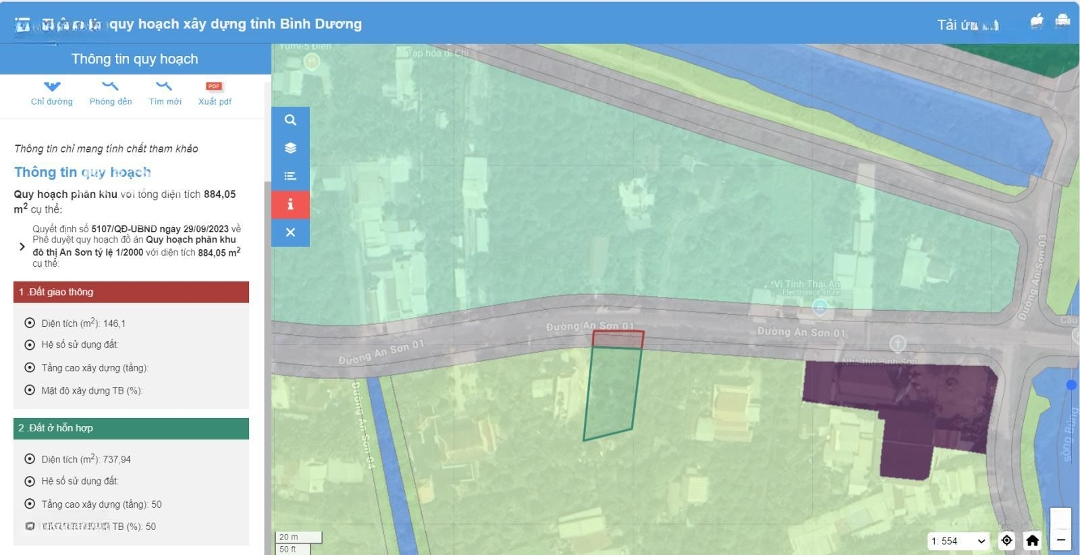Open the map layers stack tool
1080x555 pixels.
pos(290,148)
